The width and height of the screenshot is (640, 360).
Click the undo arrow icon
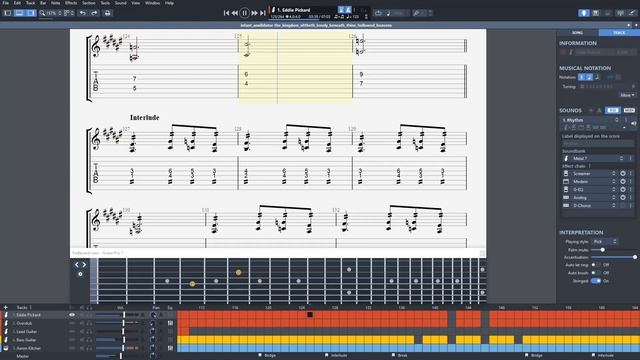click(x=83, y=13)
